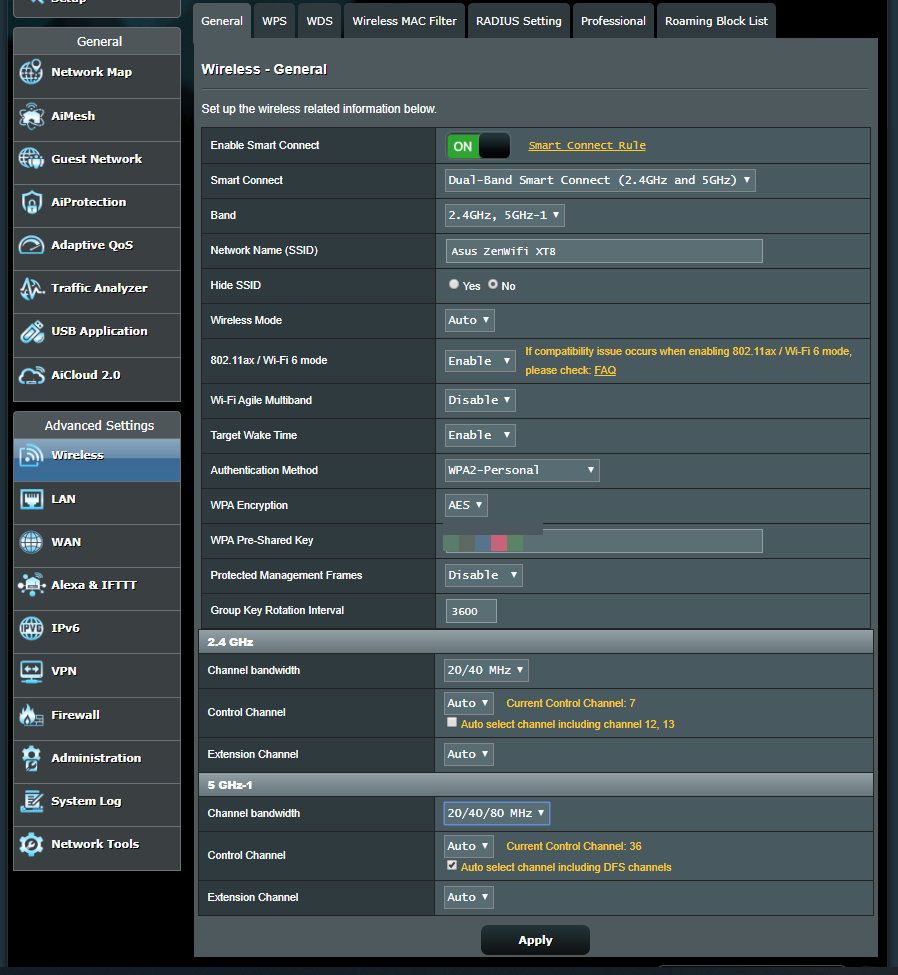Image resolution: width=898 pixels, height=975 pixels.
Task: Click the Group Key Rotation Interval field
Action: pyautogui.click(x=471, y=611)
